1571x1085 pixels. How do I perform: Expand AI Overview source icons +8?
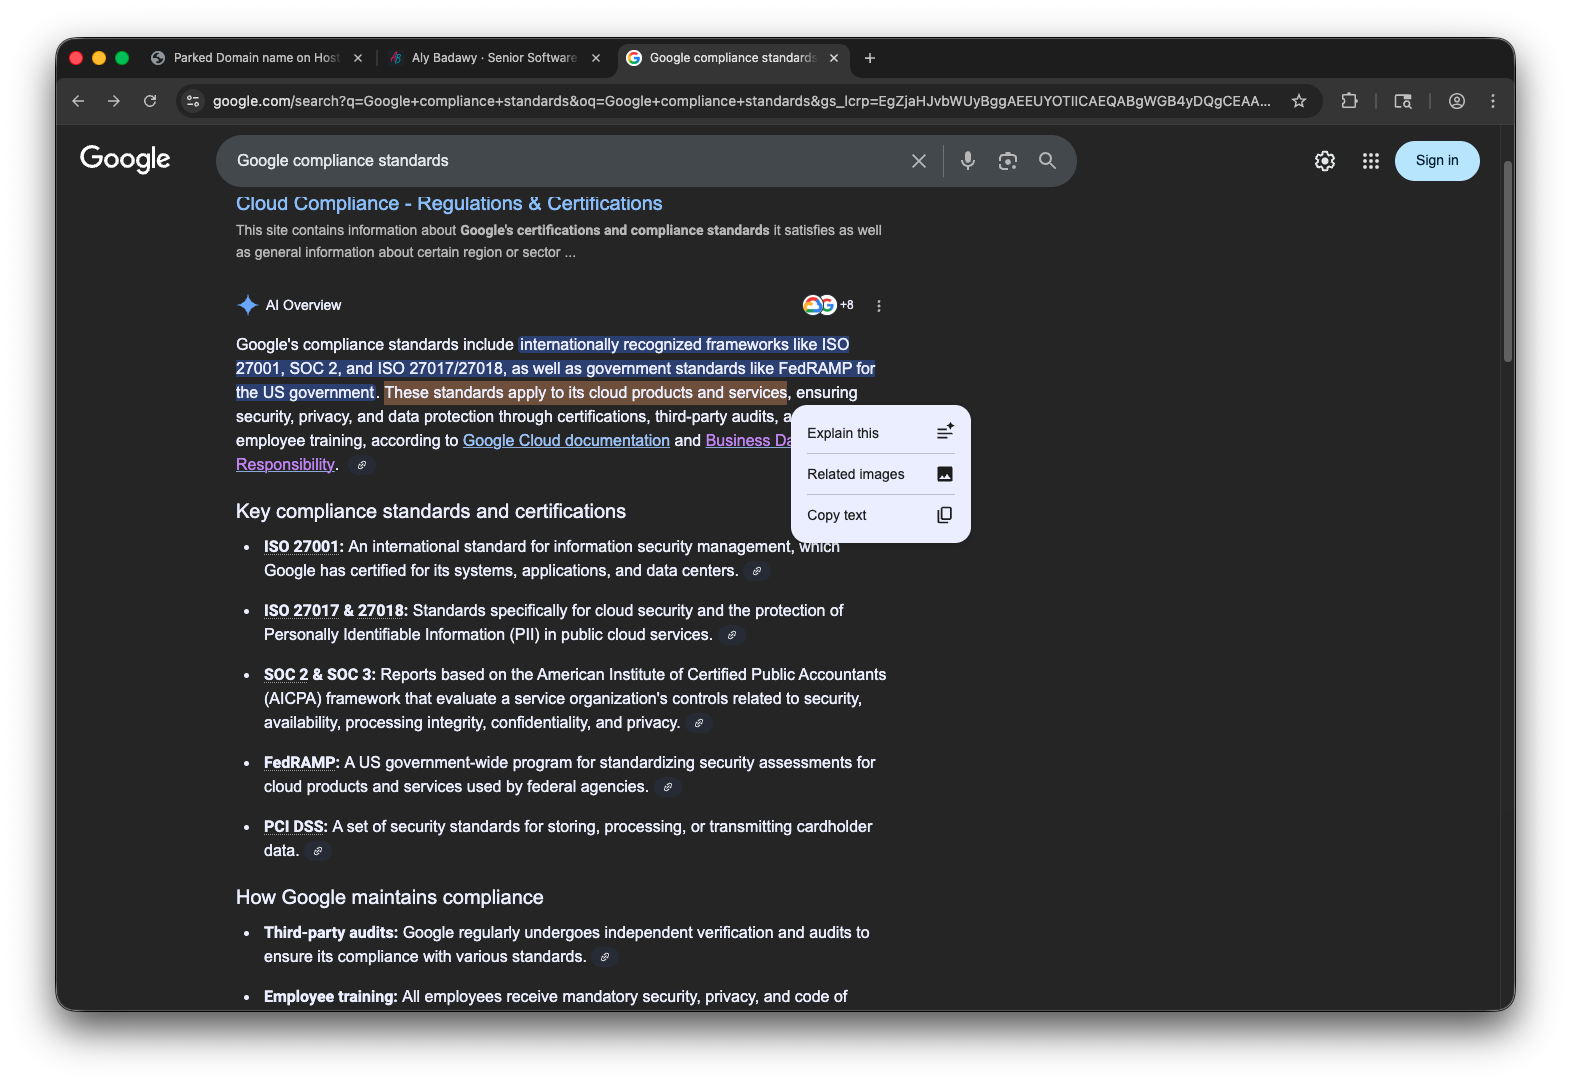click(x=828, y=305)
